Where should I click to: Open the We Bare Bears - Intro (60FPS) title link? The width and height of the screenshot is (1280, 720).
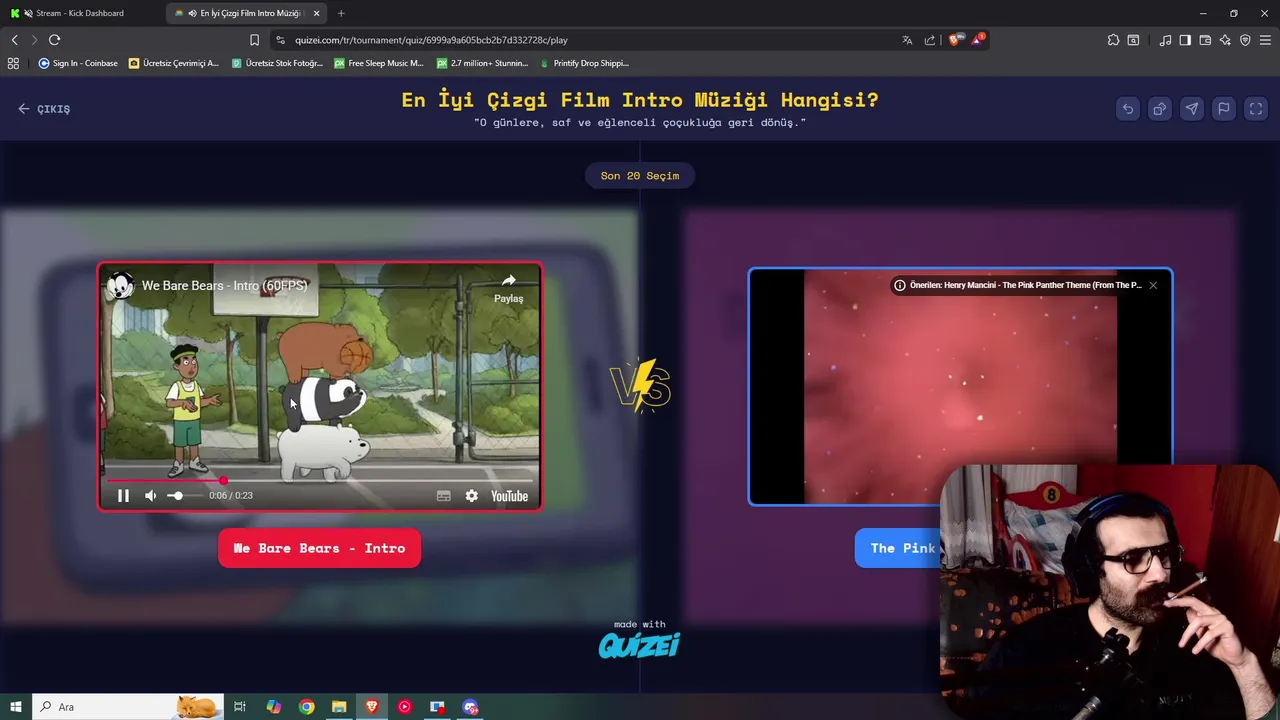[x=224, y=286]
